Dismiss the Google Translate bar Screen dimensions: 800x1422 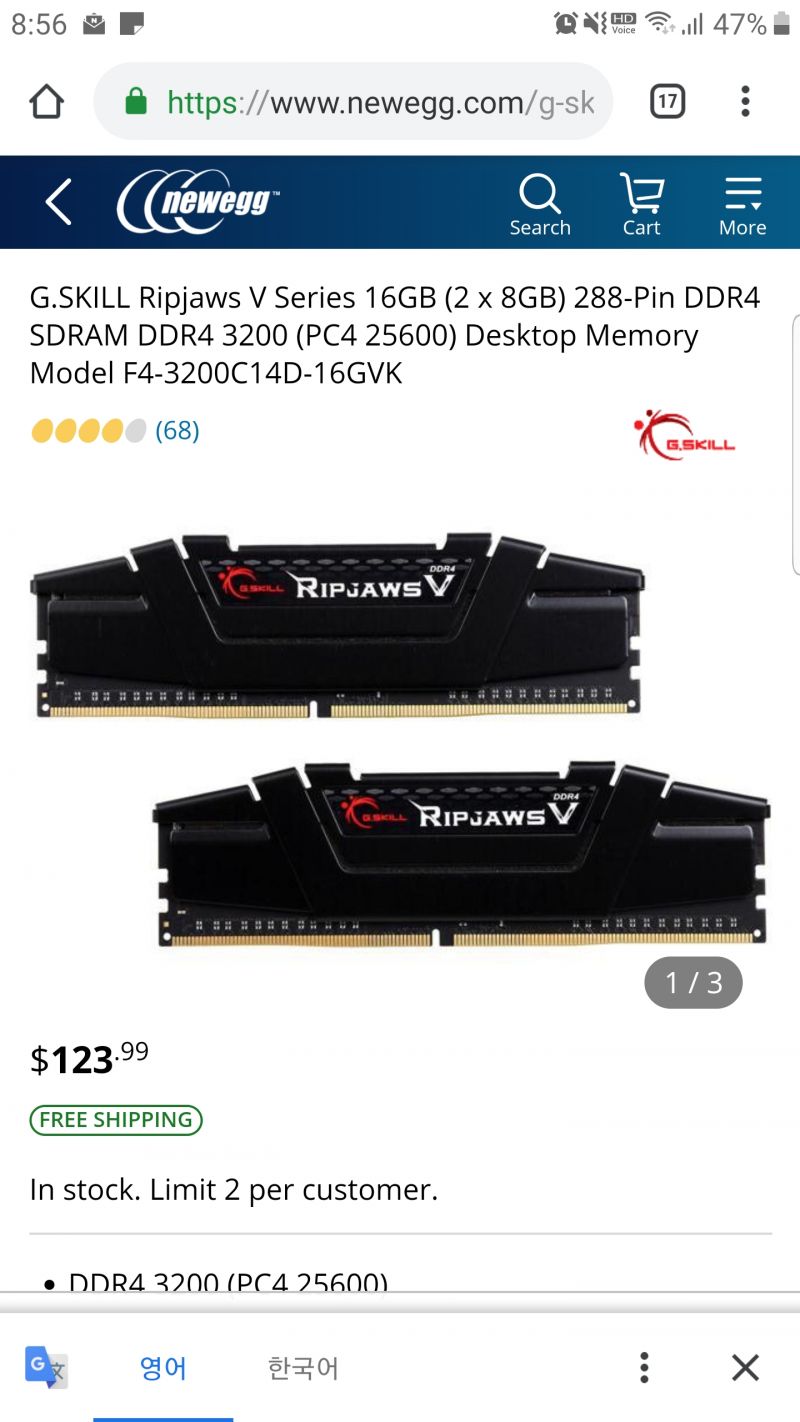pos(745,1367)
